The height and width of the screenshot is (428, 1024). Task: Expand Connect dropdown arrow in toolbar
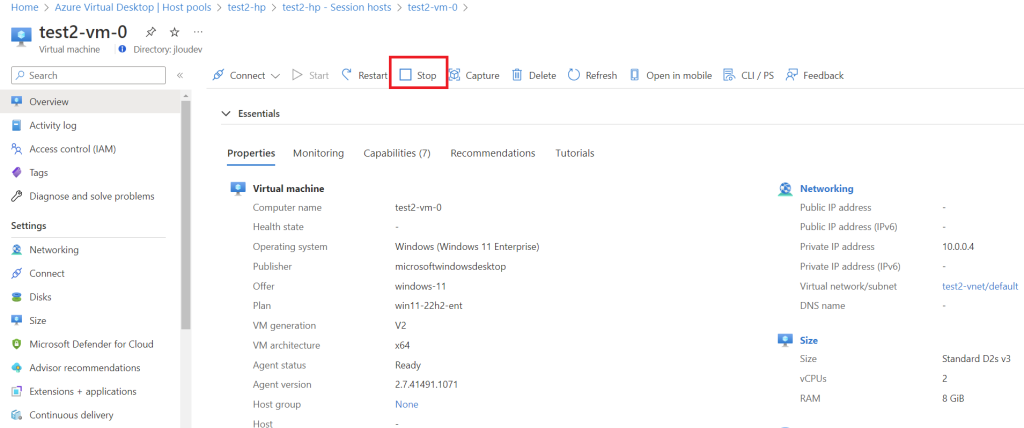click(275, 76)
